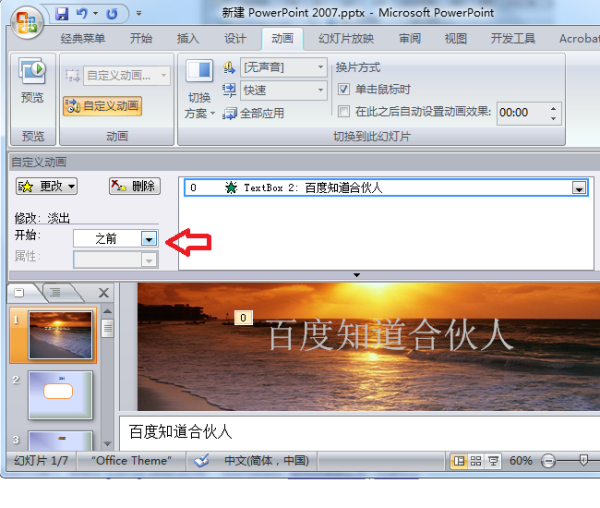The height and width of the screenshot is (508, 600).
Task: Click the 幻灯片 1/7 status indicator
Action: pyautogui.click(x=41, y=461)
